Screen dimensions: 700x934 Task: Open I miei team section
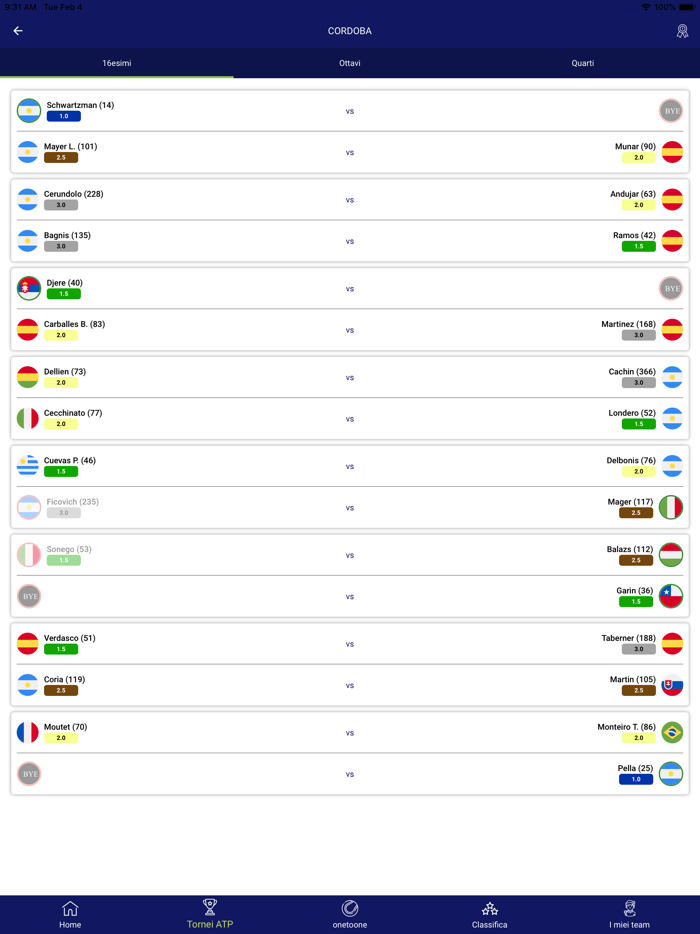click(630, 914)
